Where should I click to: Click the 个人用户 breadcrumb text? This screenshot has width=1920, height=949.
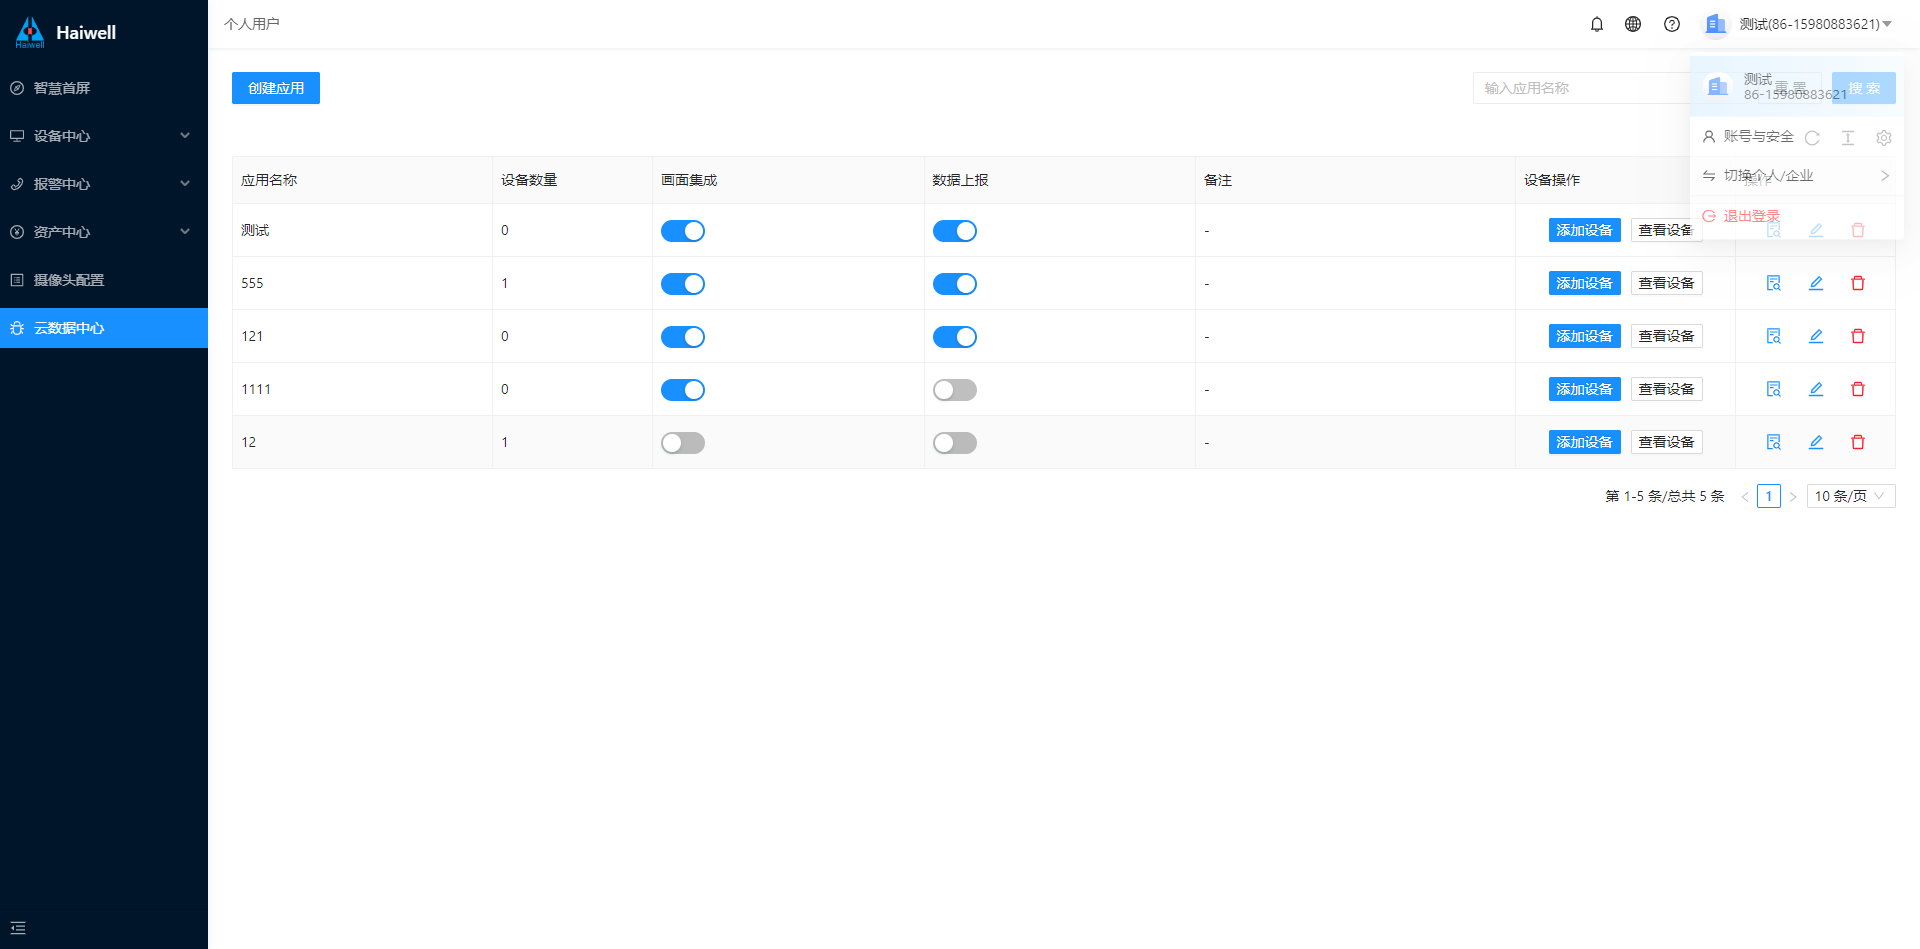pyautogui.click(x=252, y=24)
